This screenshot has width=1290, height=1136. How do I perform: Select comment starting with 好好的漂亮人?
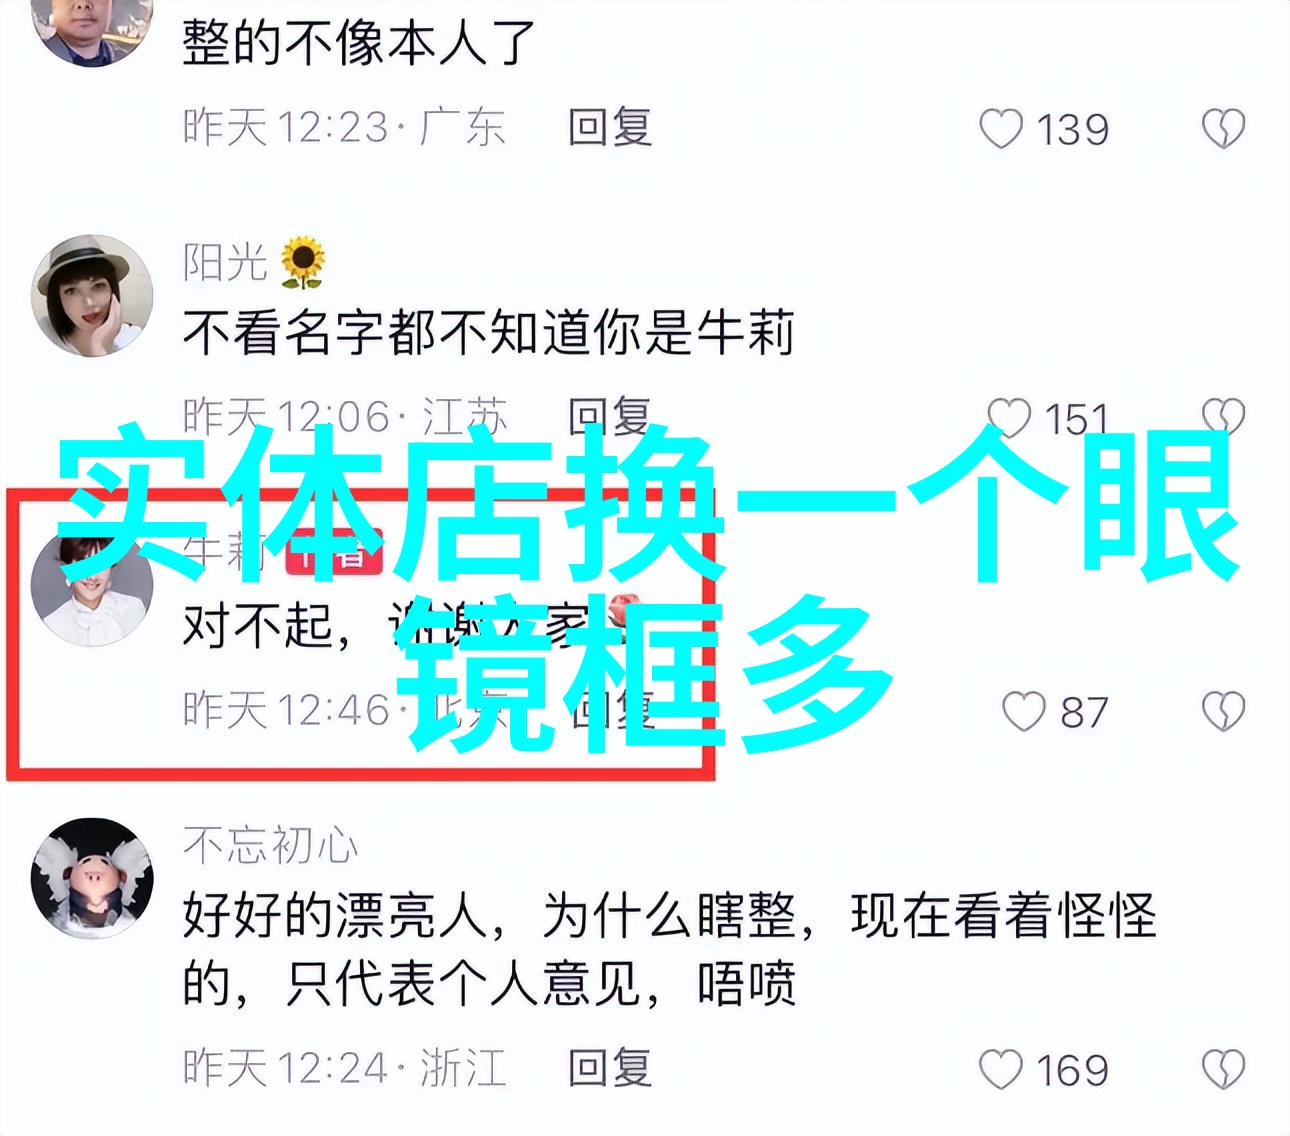pyautogui.click(x=669, y=949)
